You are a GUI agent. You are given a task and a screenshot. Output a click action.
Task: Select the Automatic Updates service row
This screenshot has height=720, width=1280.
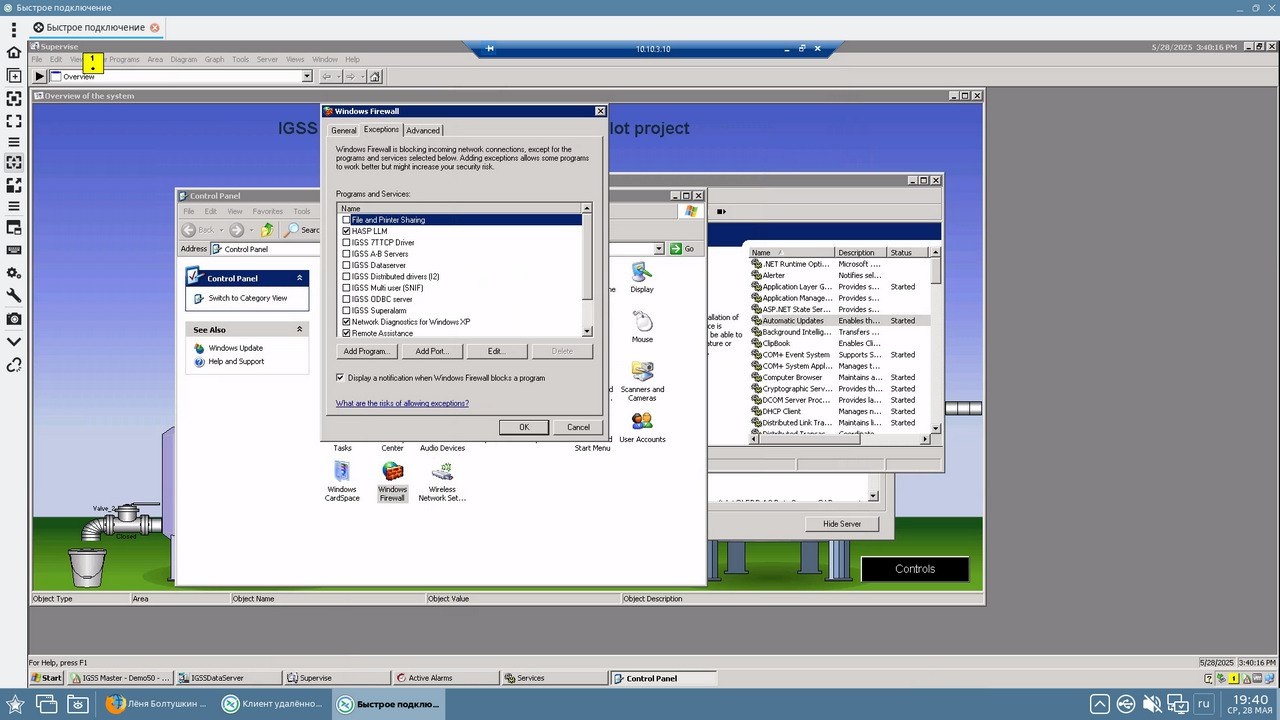(840, 321)
